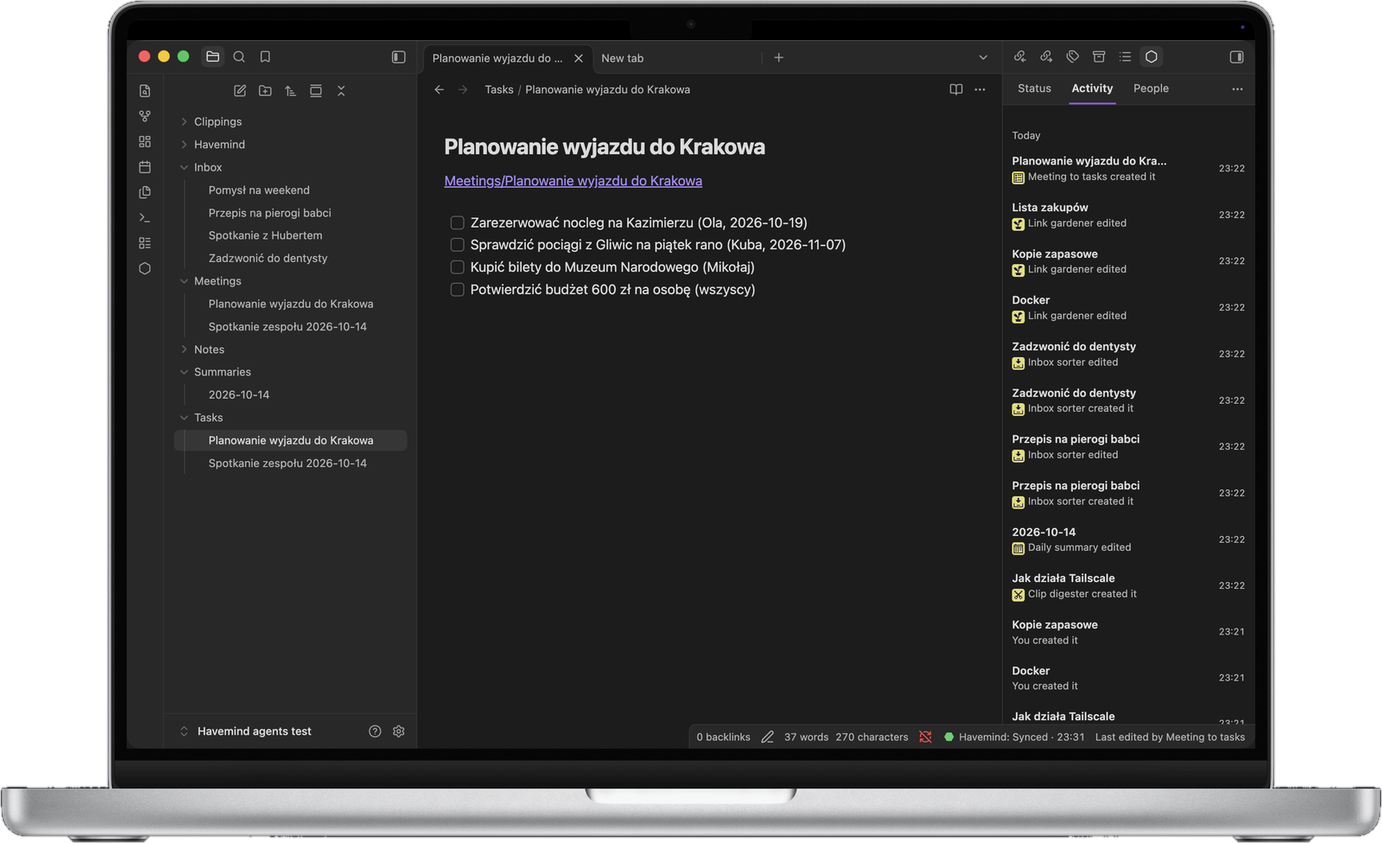This screenshot has height=843, width=1382.
Task: Open the outline pane icon
Action: tap(1125, 57)
